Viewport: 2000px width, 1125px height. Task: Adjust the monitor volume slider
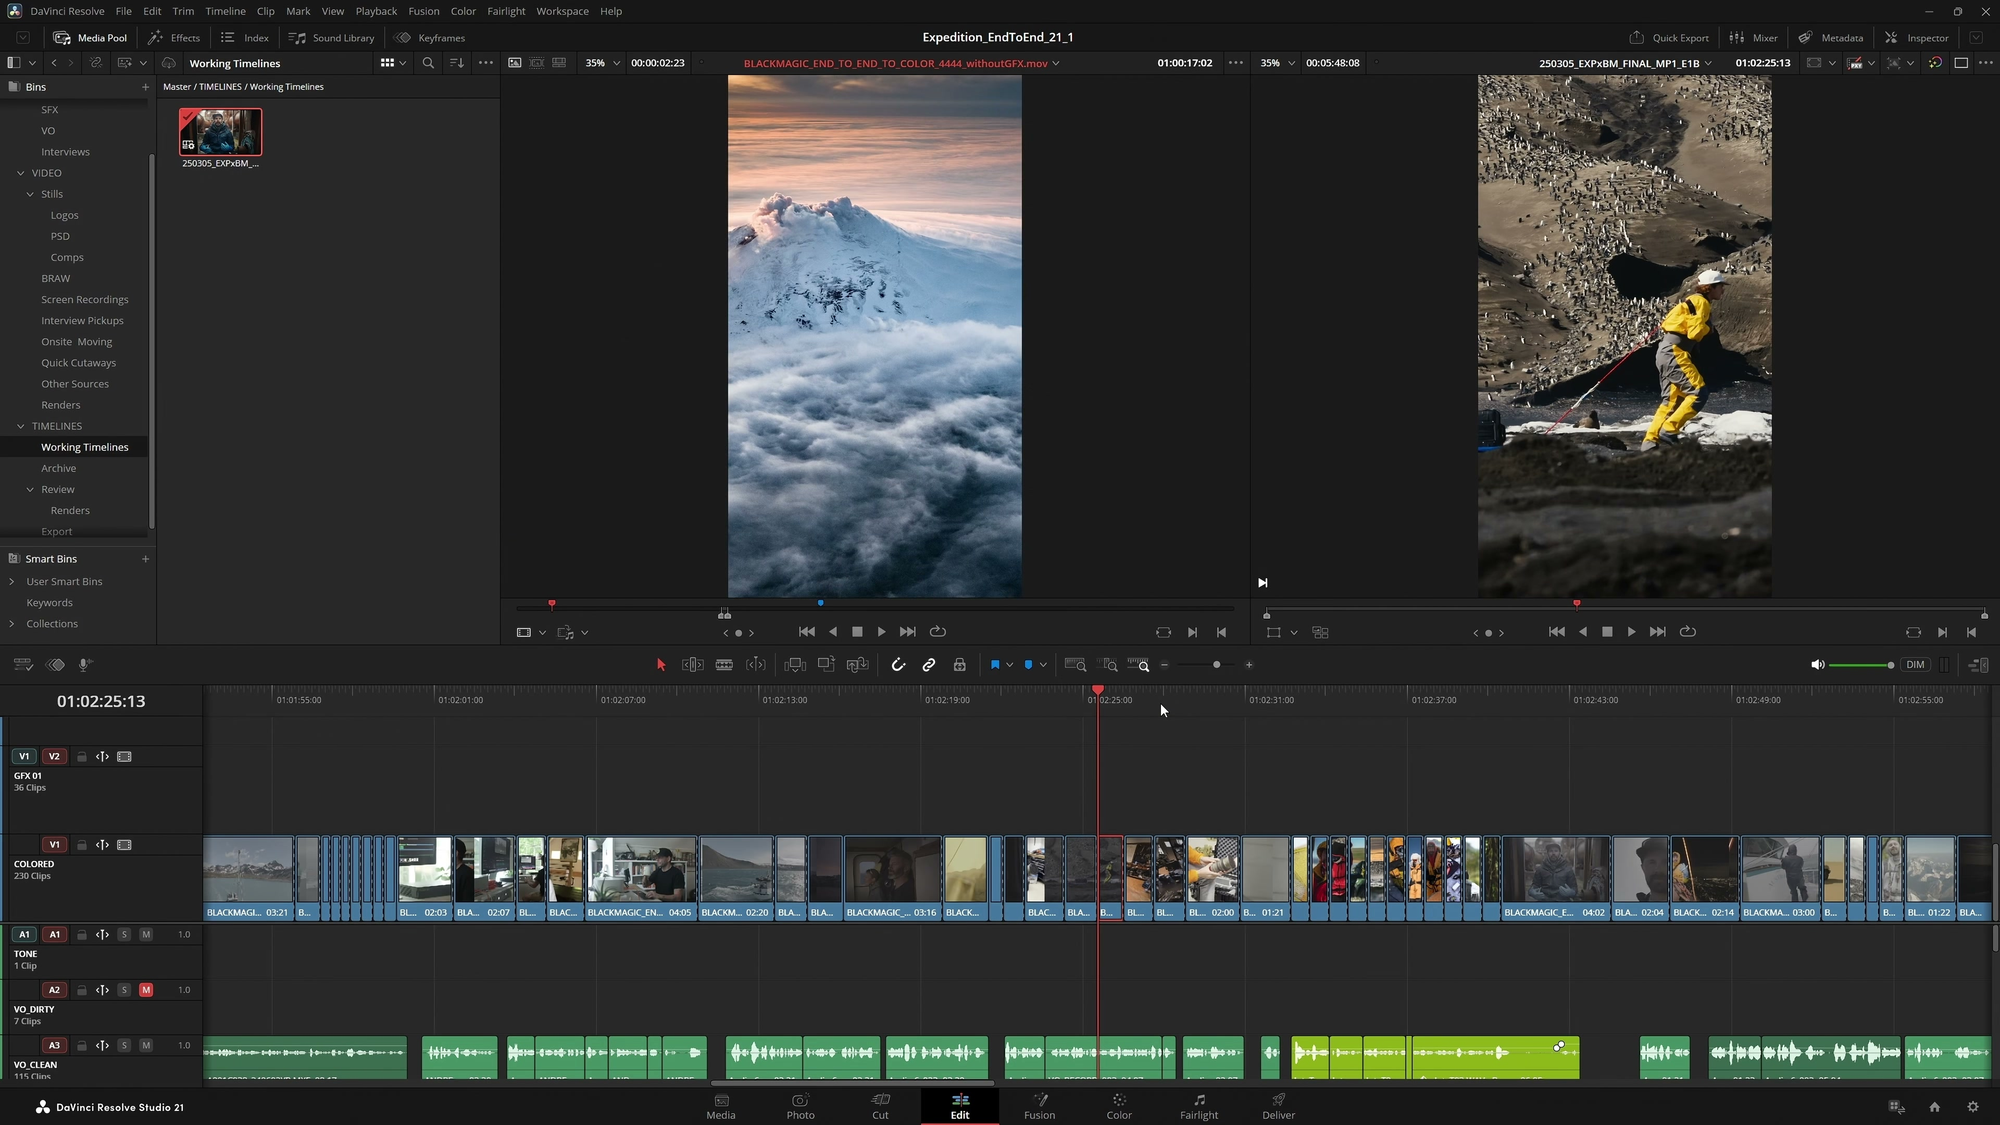pyautogui.click(x=1860, y=665)
